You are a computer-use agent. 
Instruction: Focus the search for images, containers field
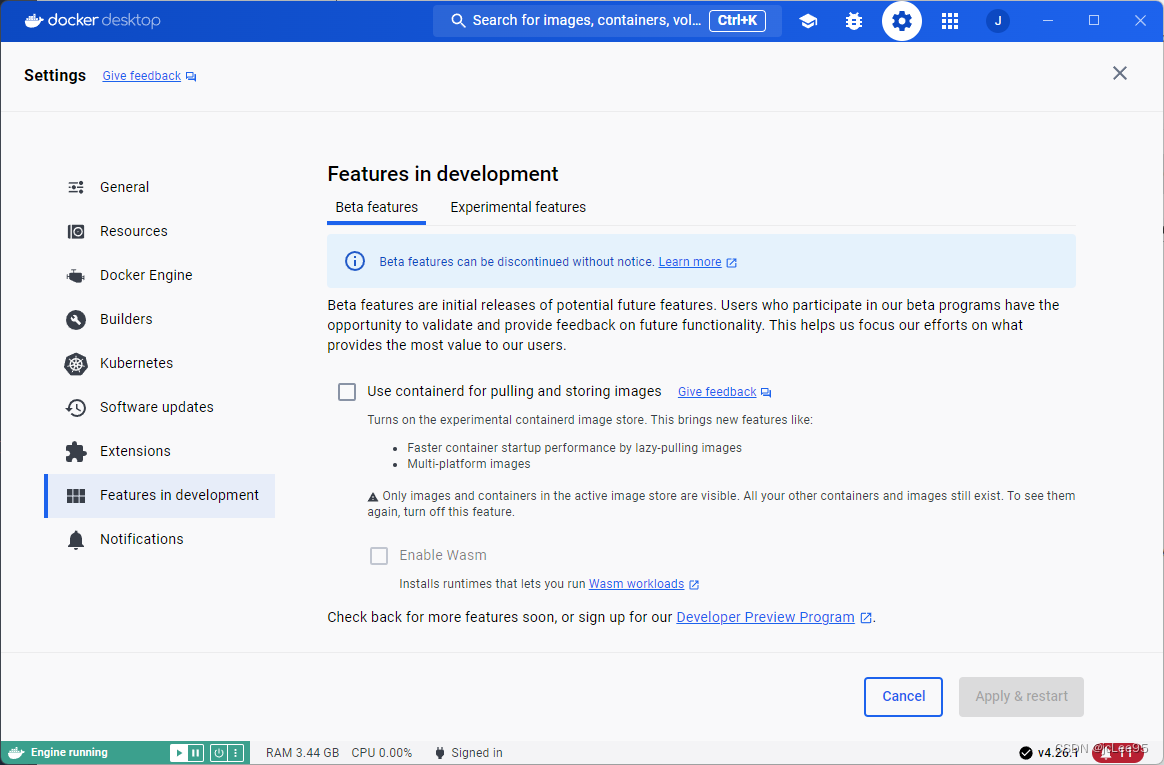[607, 20]
